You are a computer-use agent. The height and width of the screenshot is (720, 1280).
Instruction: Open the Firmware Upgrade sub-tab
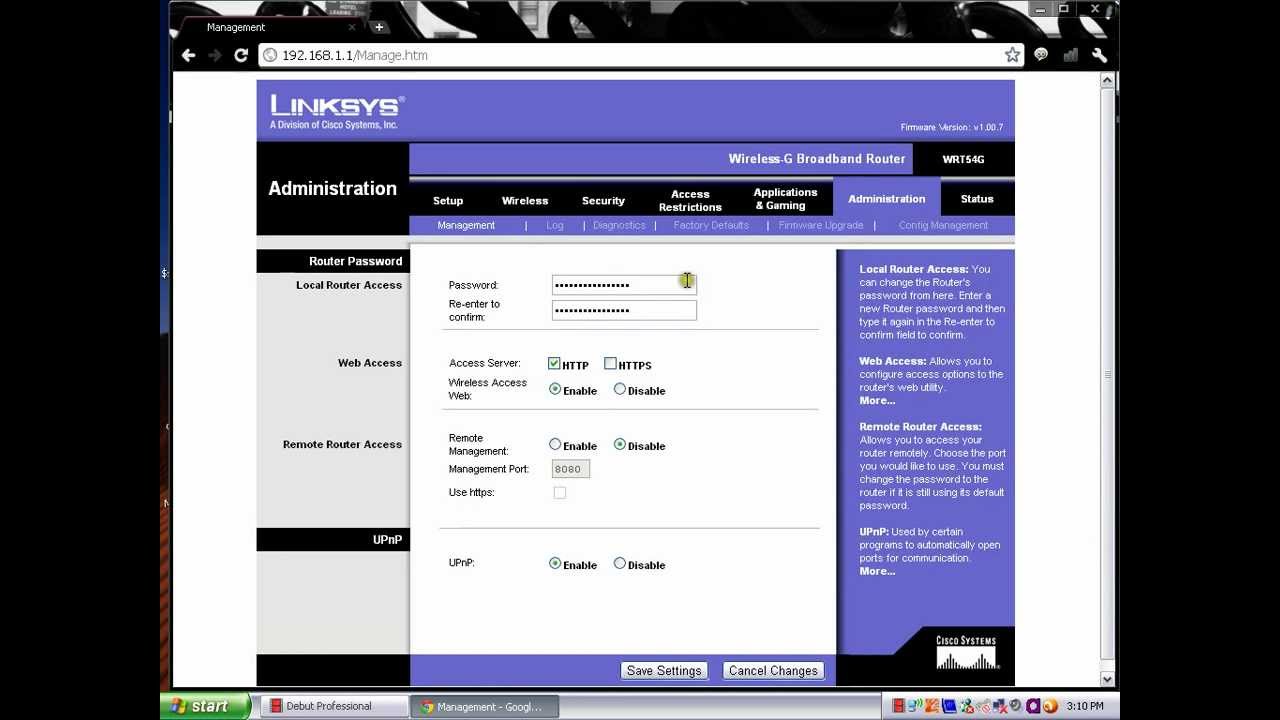pyautogui.click(x=821, y=225)
